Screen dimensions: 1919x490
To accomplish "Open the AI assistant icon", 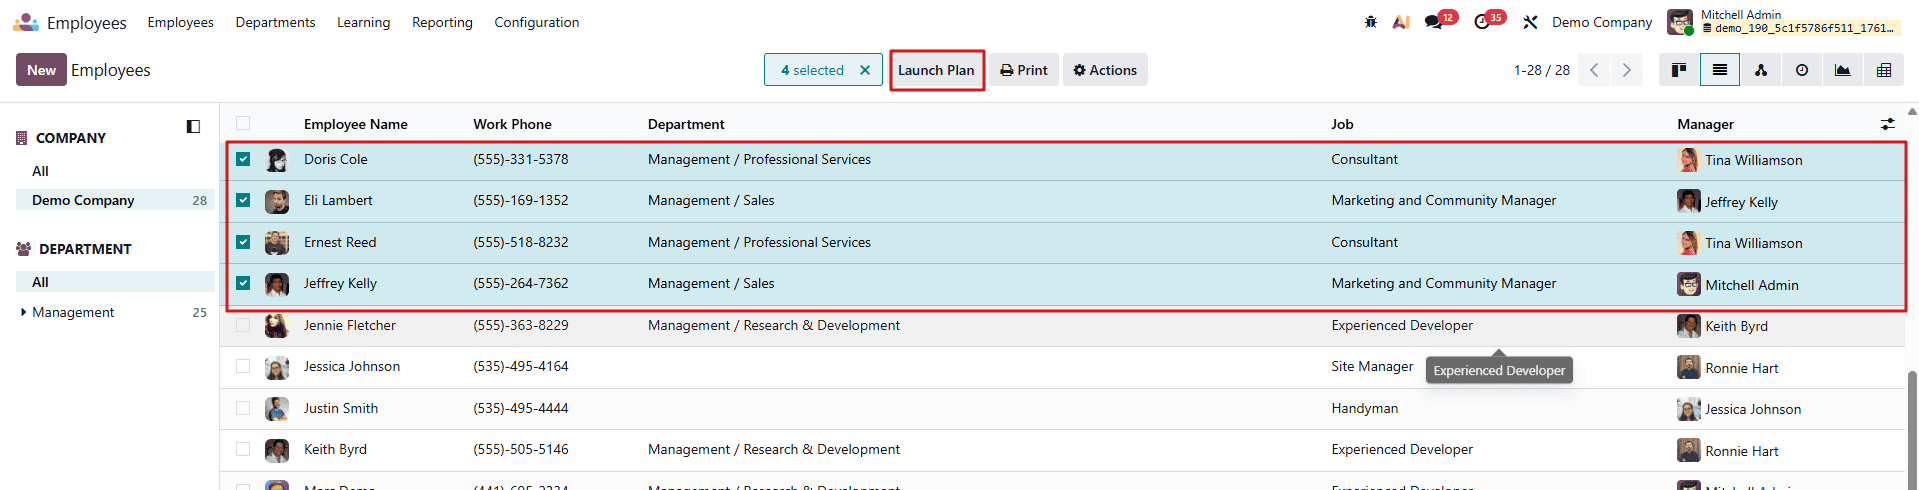I will click(x=1401, y=22).
